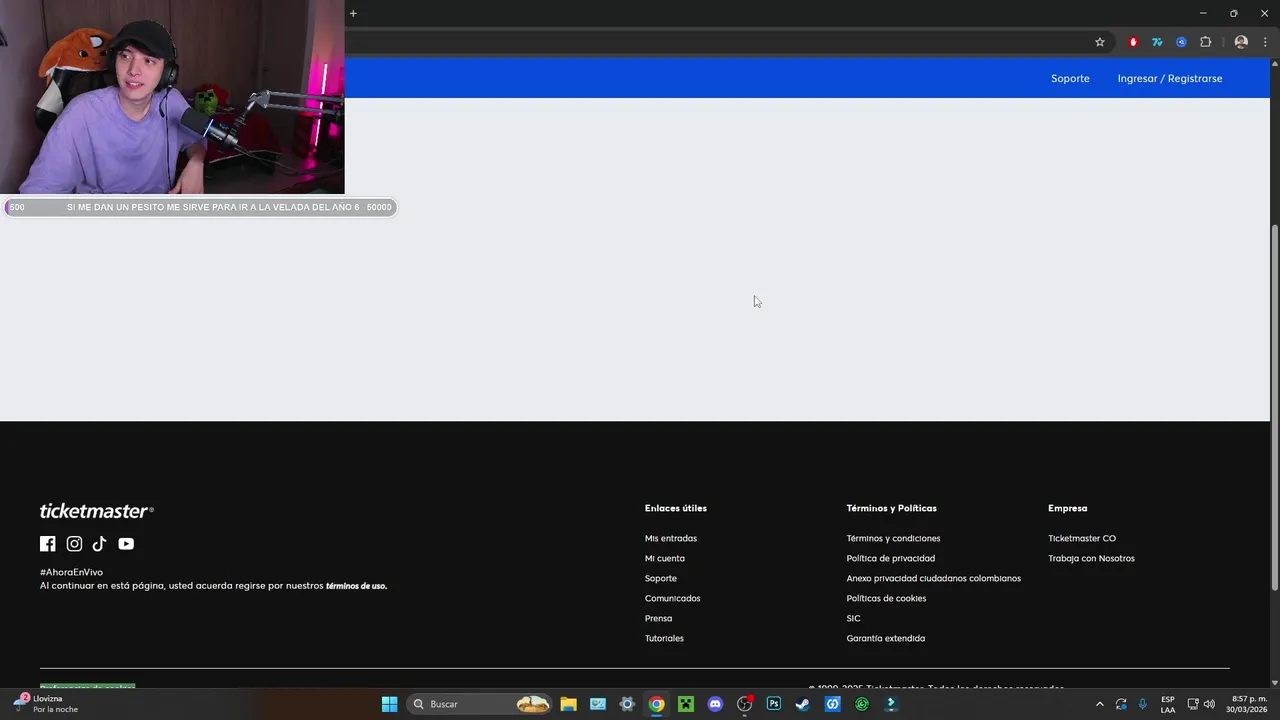Open Chrome's three-dot menu
Viewport: 1280px width, 720px height.
coord(1265,42)
